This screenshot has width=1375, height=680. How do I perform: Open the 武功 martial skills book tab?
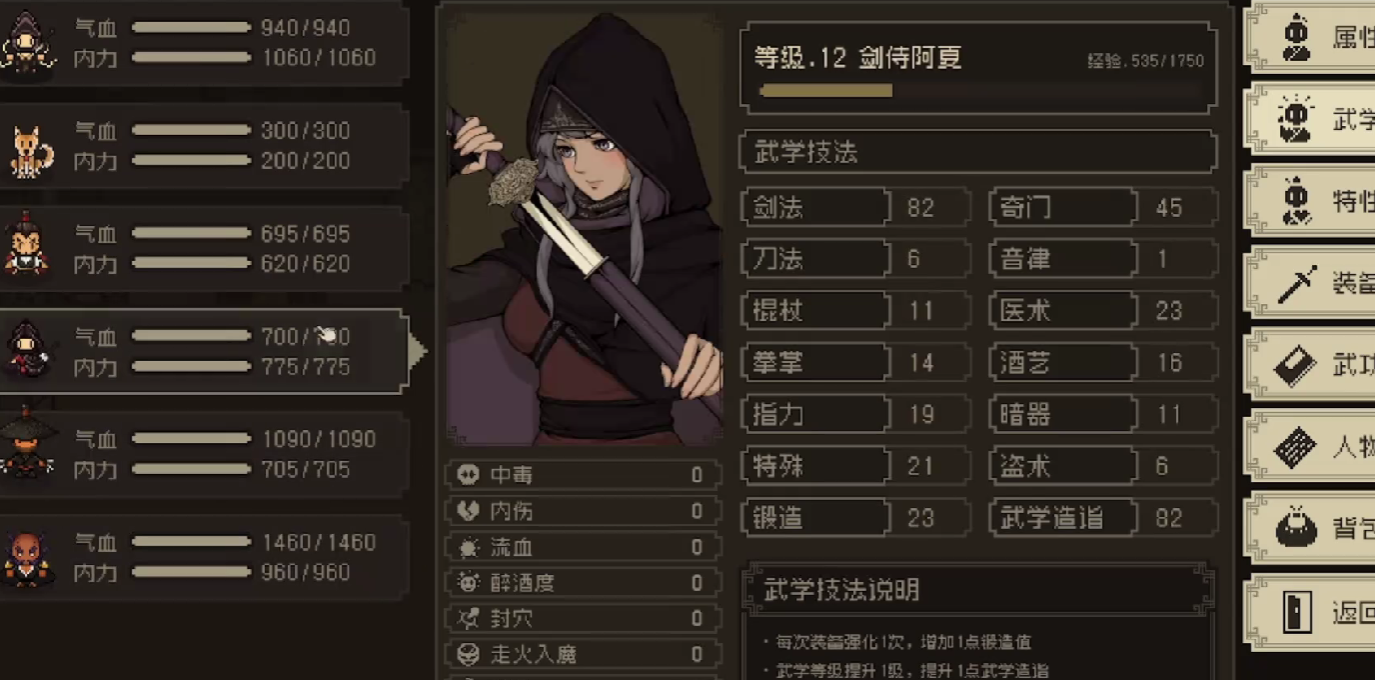click(1309, 366)
